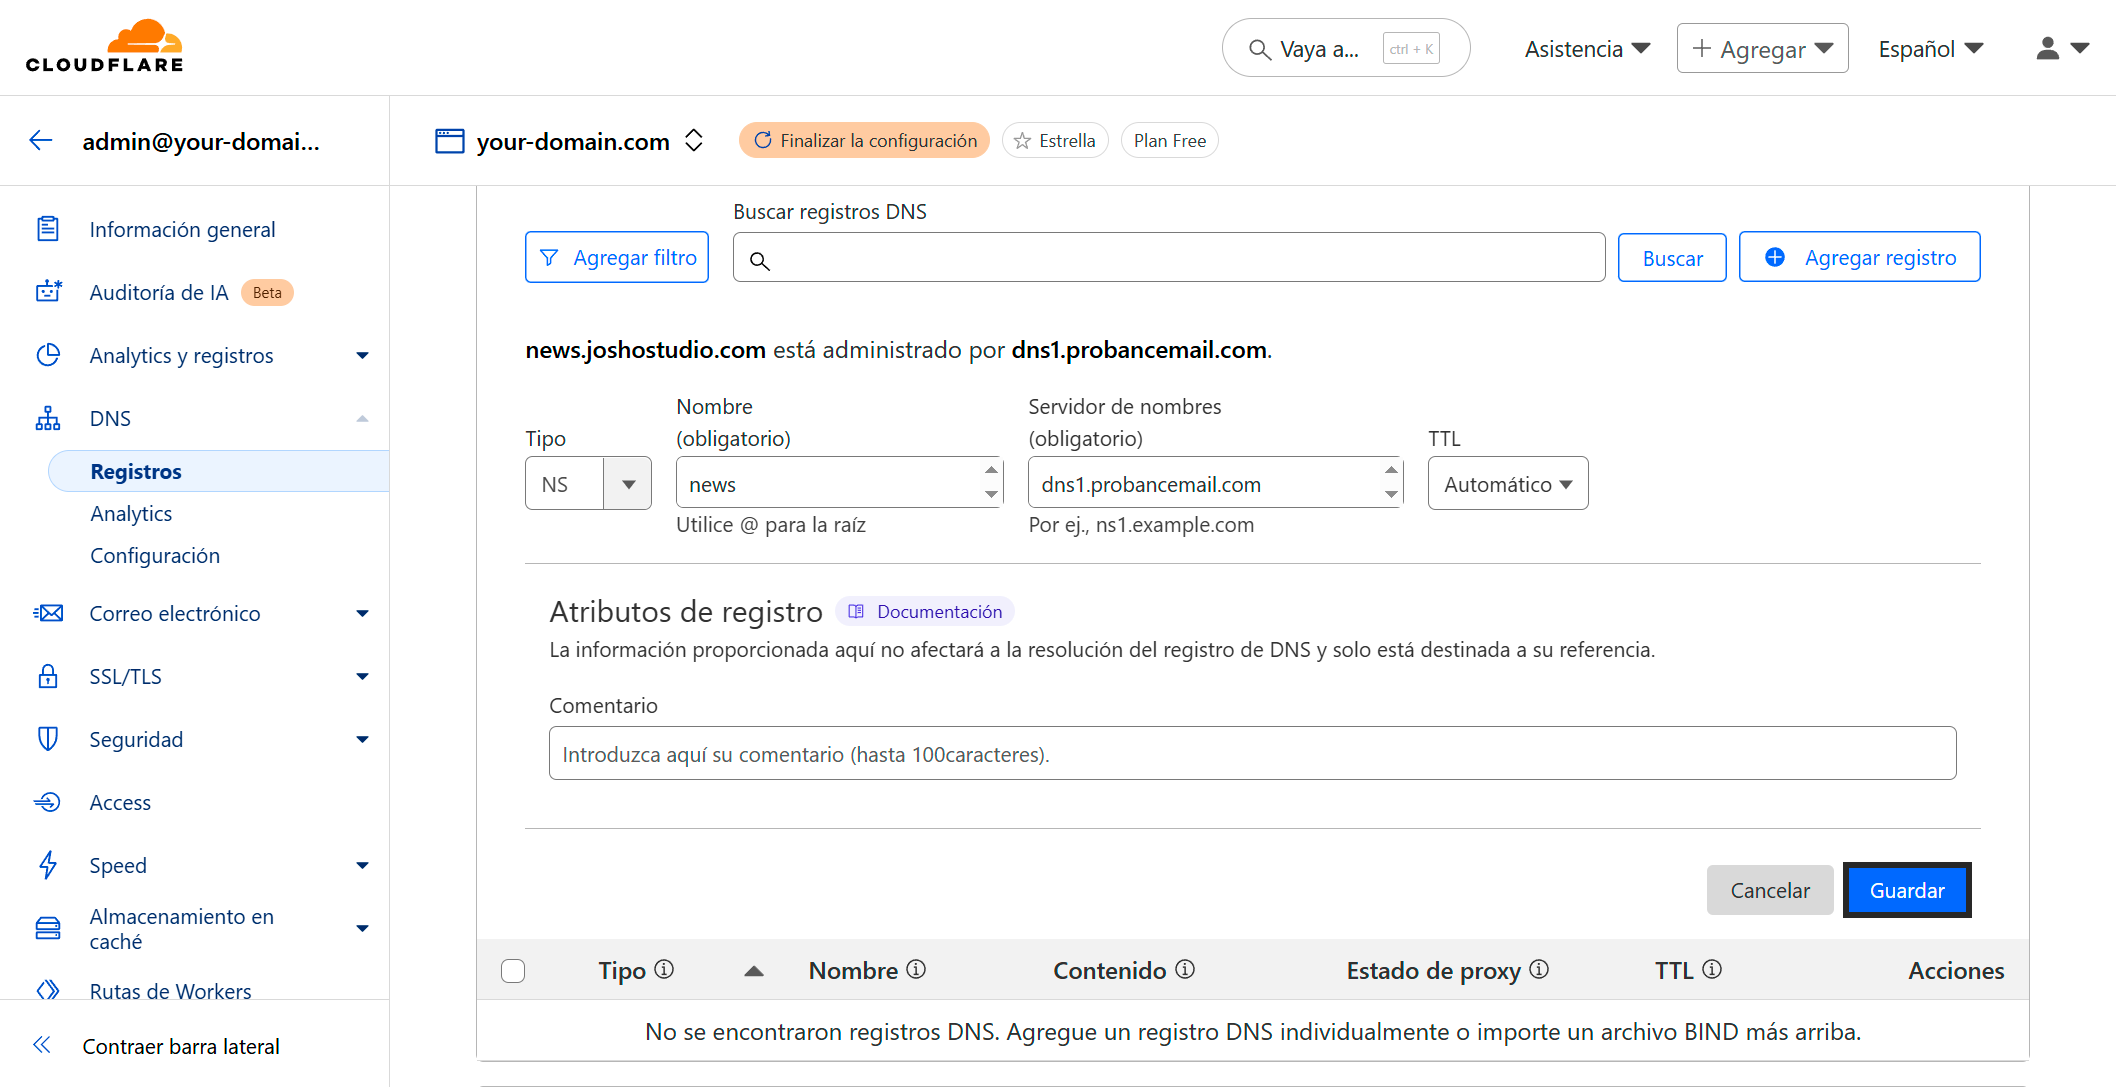The width and height of the screenshot is (2116, 1087).
Task: Click the Cancelar button
Action: point(1770,889)
